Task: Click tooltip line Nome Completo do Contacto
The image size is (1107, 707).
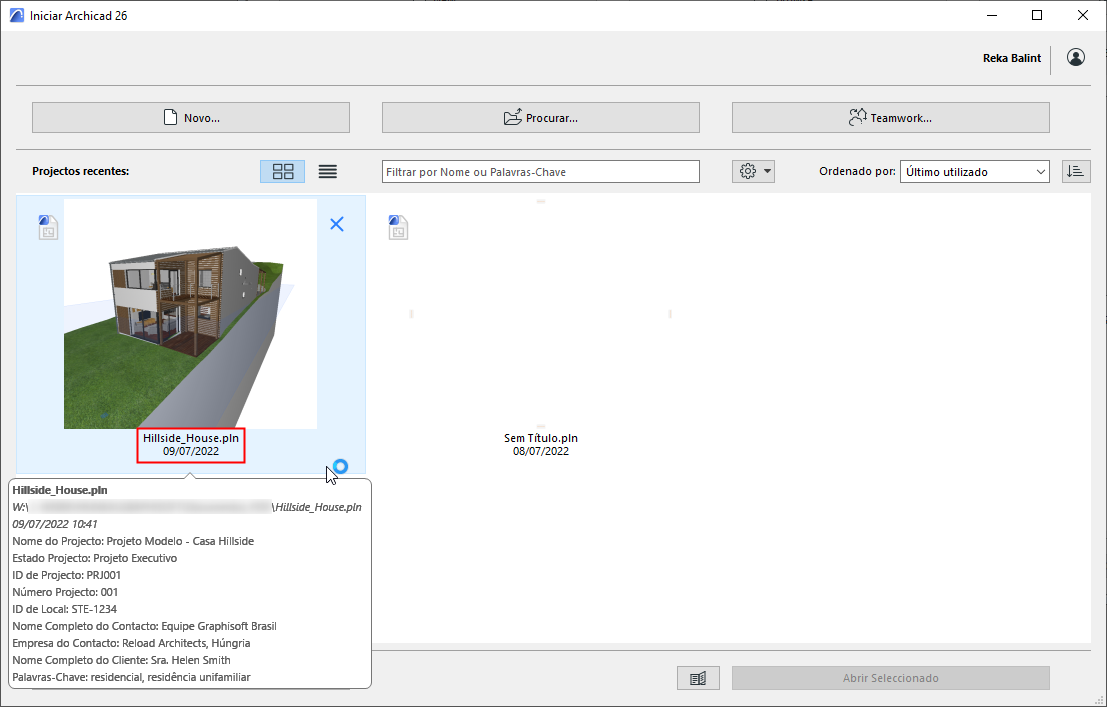Action: [x=145, y=626]
